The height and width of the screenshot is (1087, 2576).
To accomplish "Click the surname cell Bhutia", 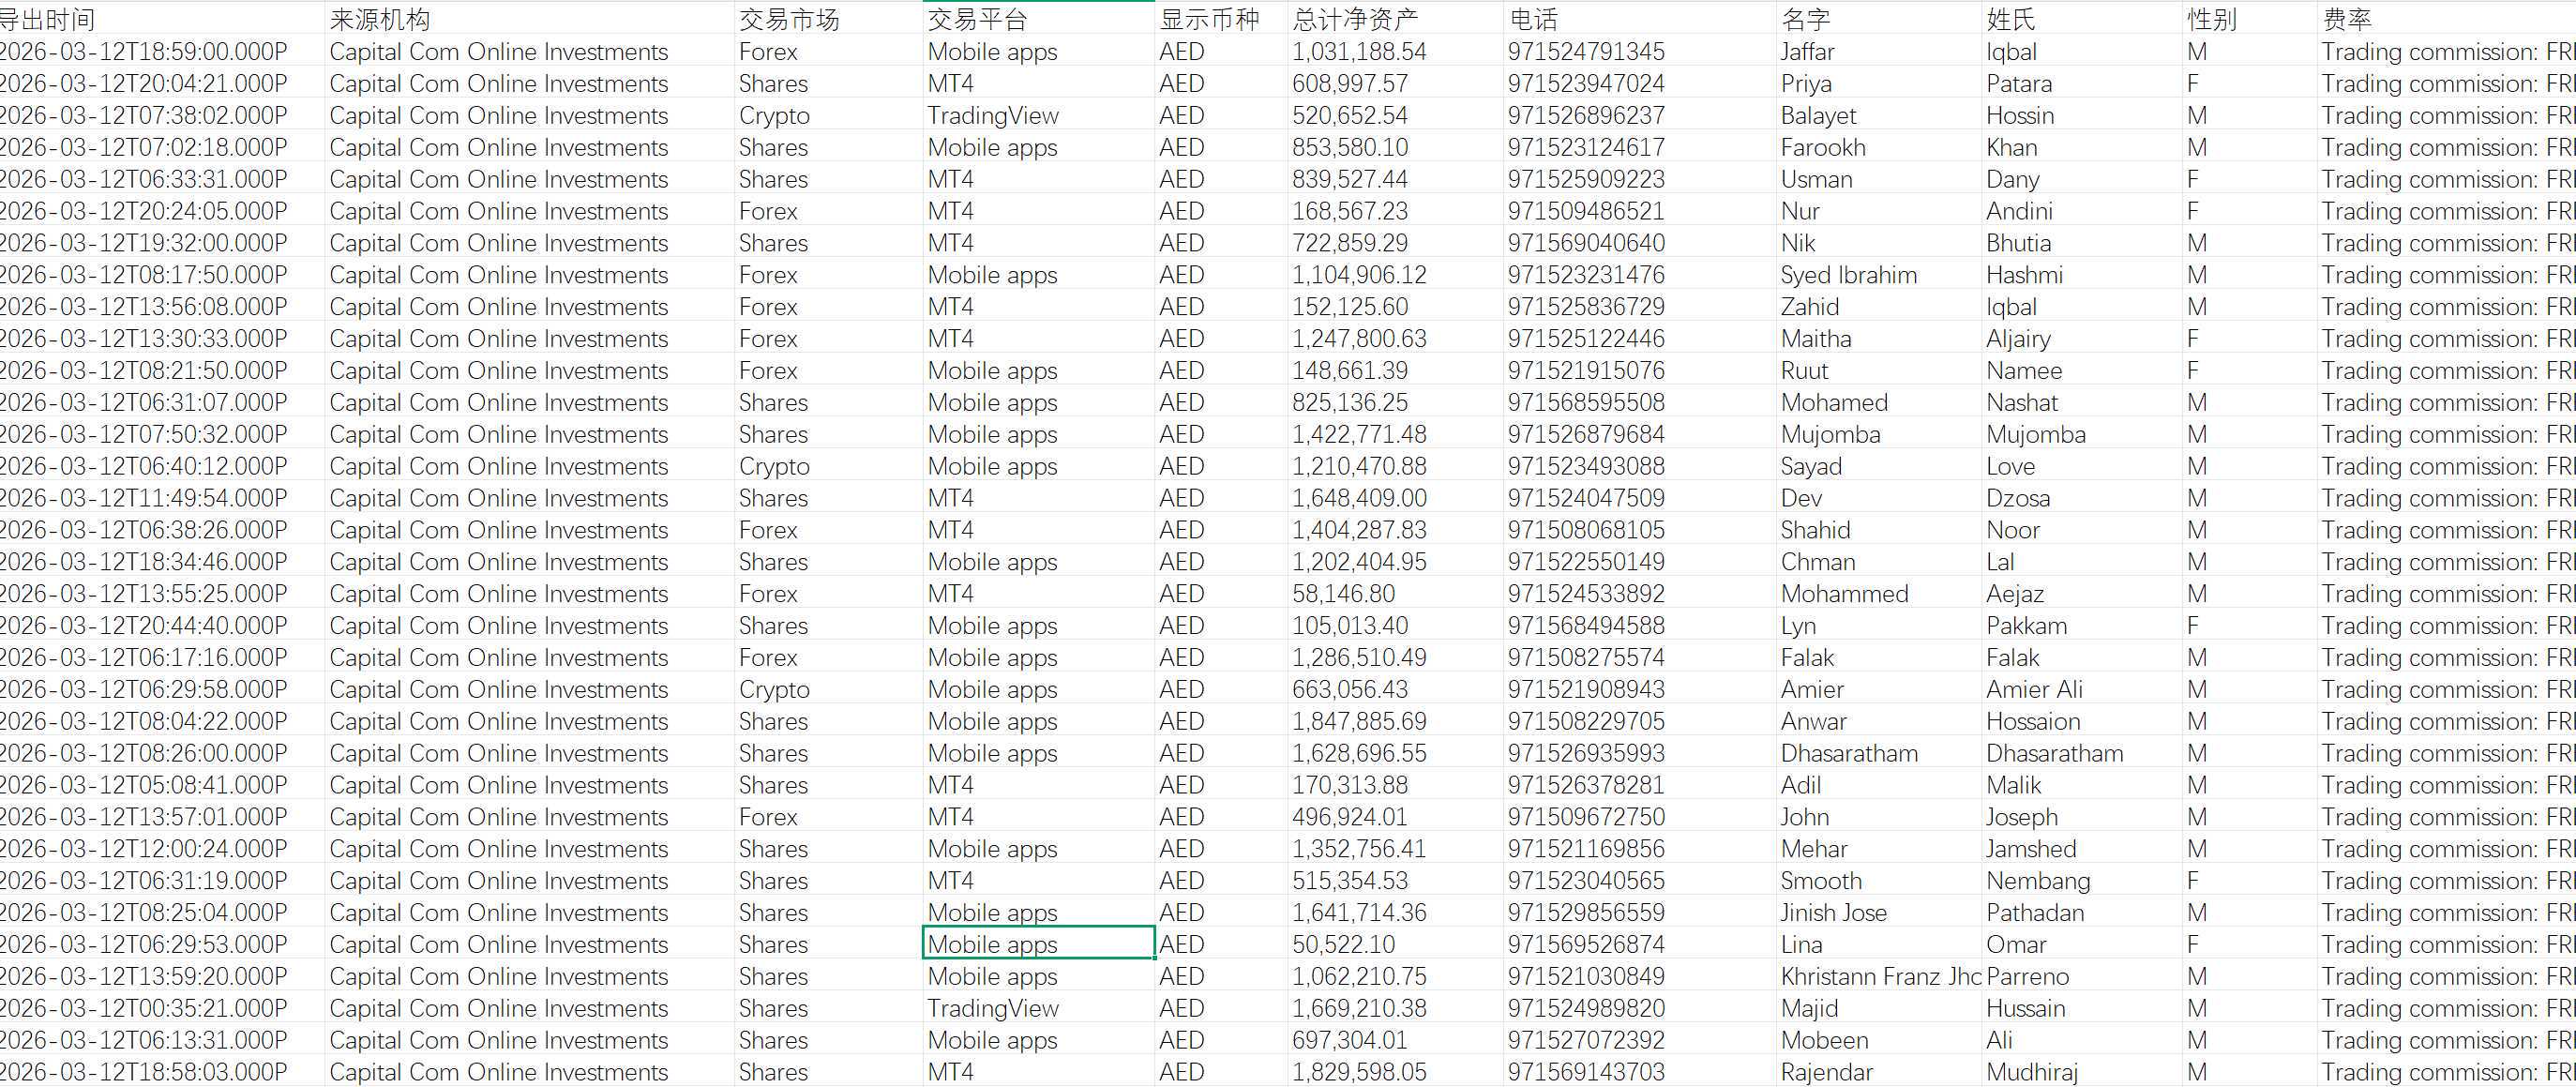I will click(2082, 244).
